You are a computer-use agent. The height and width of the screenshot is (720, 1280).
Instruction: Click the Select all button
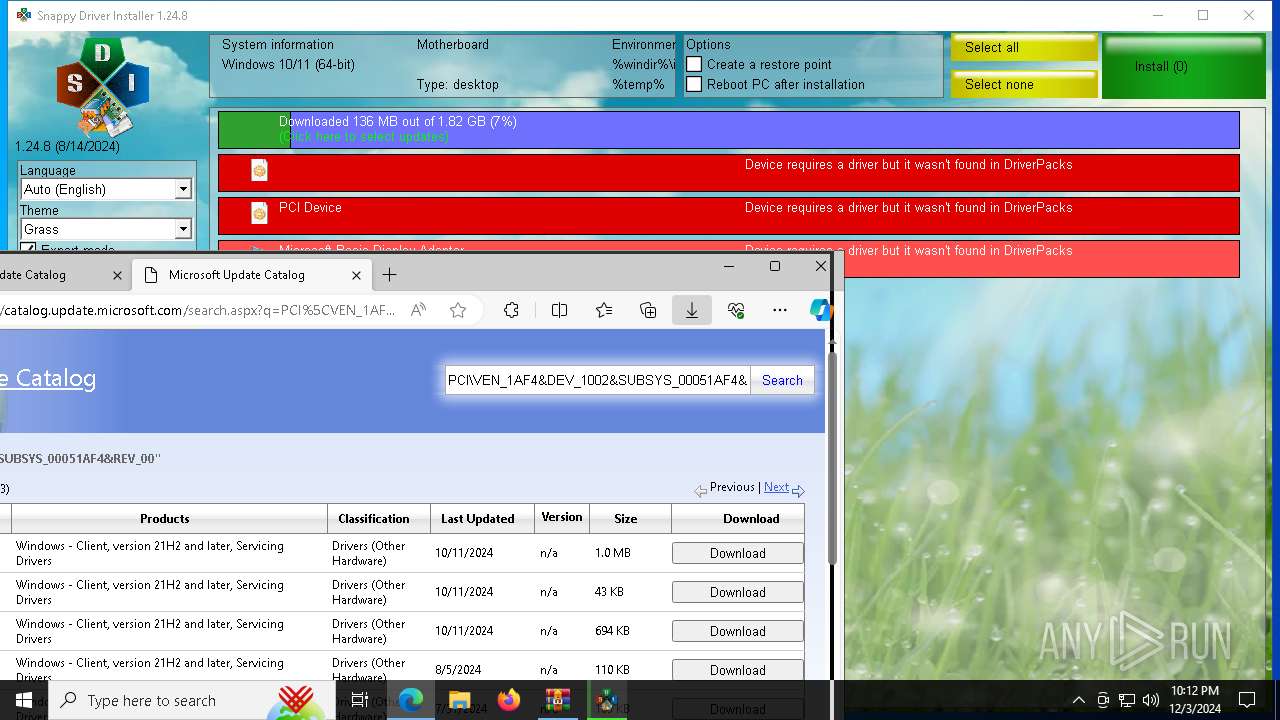pyautogui.click(x=1024, y=48)
